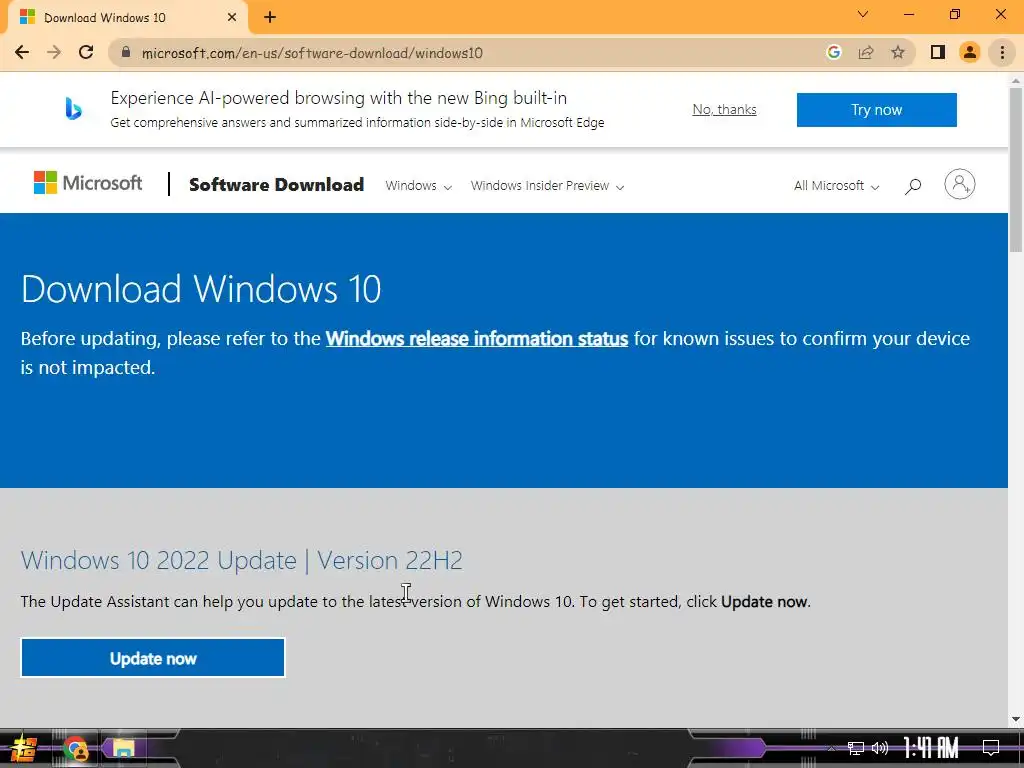Open the volume tray icon
This screenshot has width=1024, height=768.
click(880, 748)
